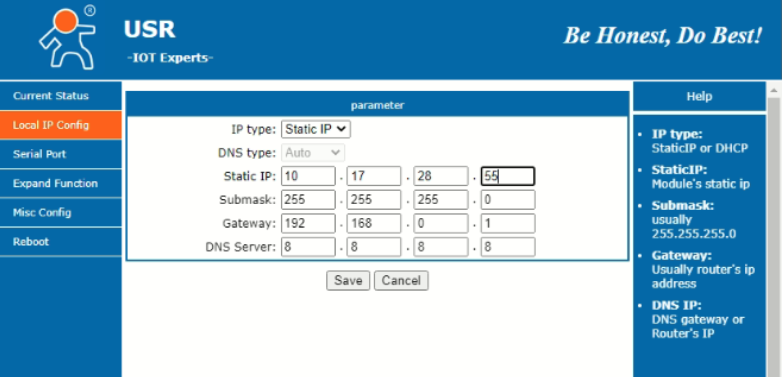
Task: Click the parameter panel header
Action: (378, 105)
